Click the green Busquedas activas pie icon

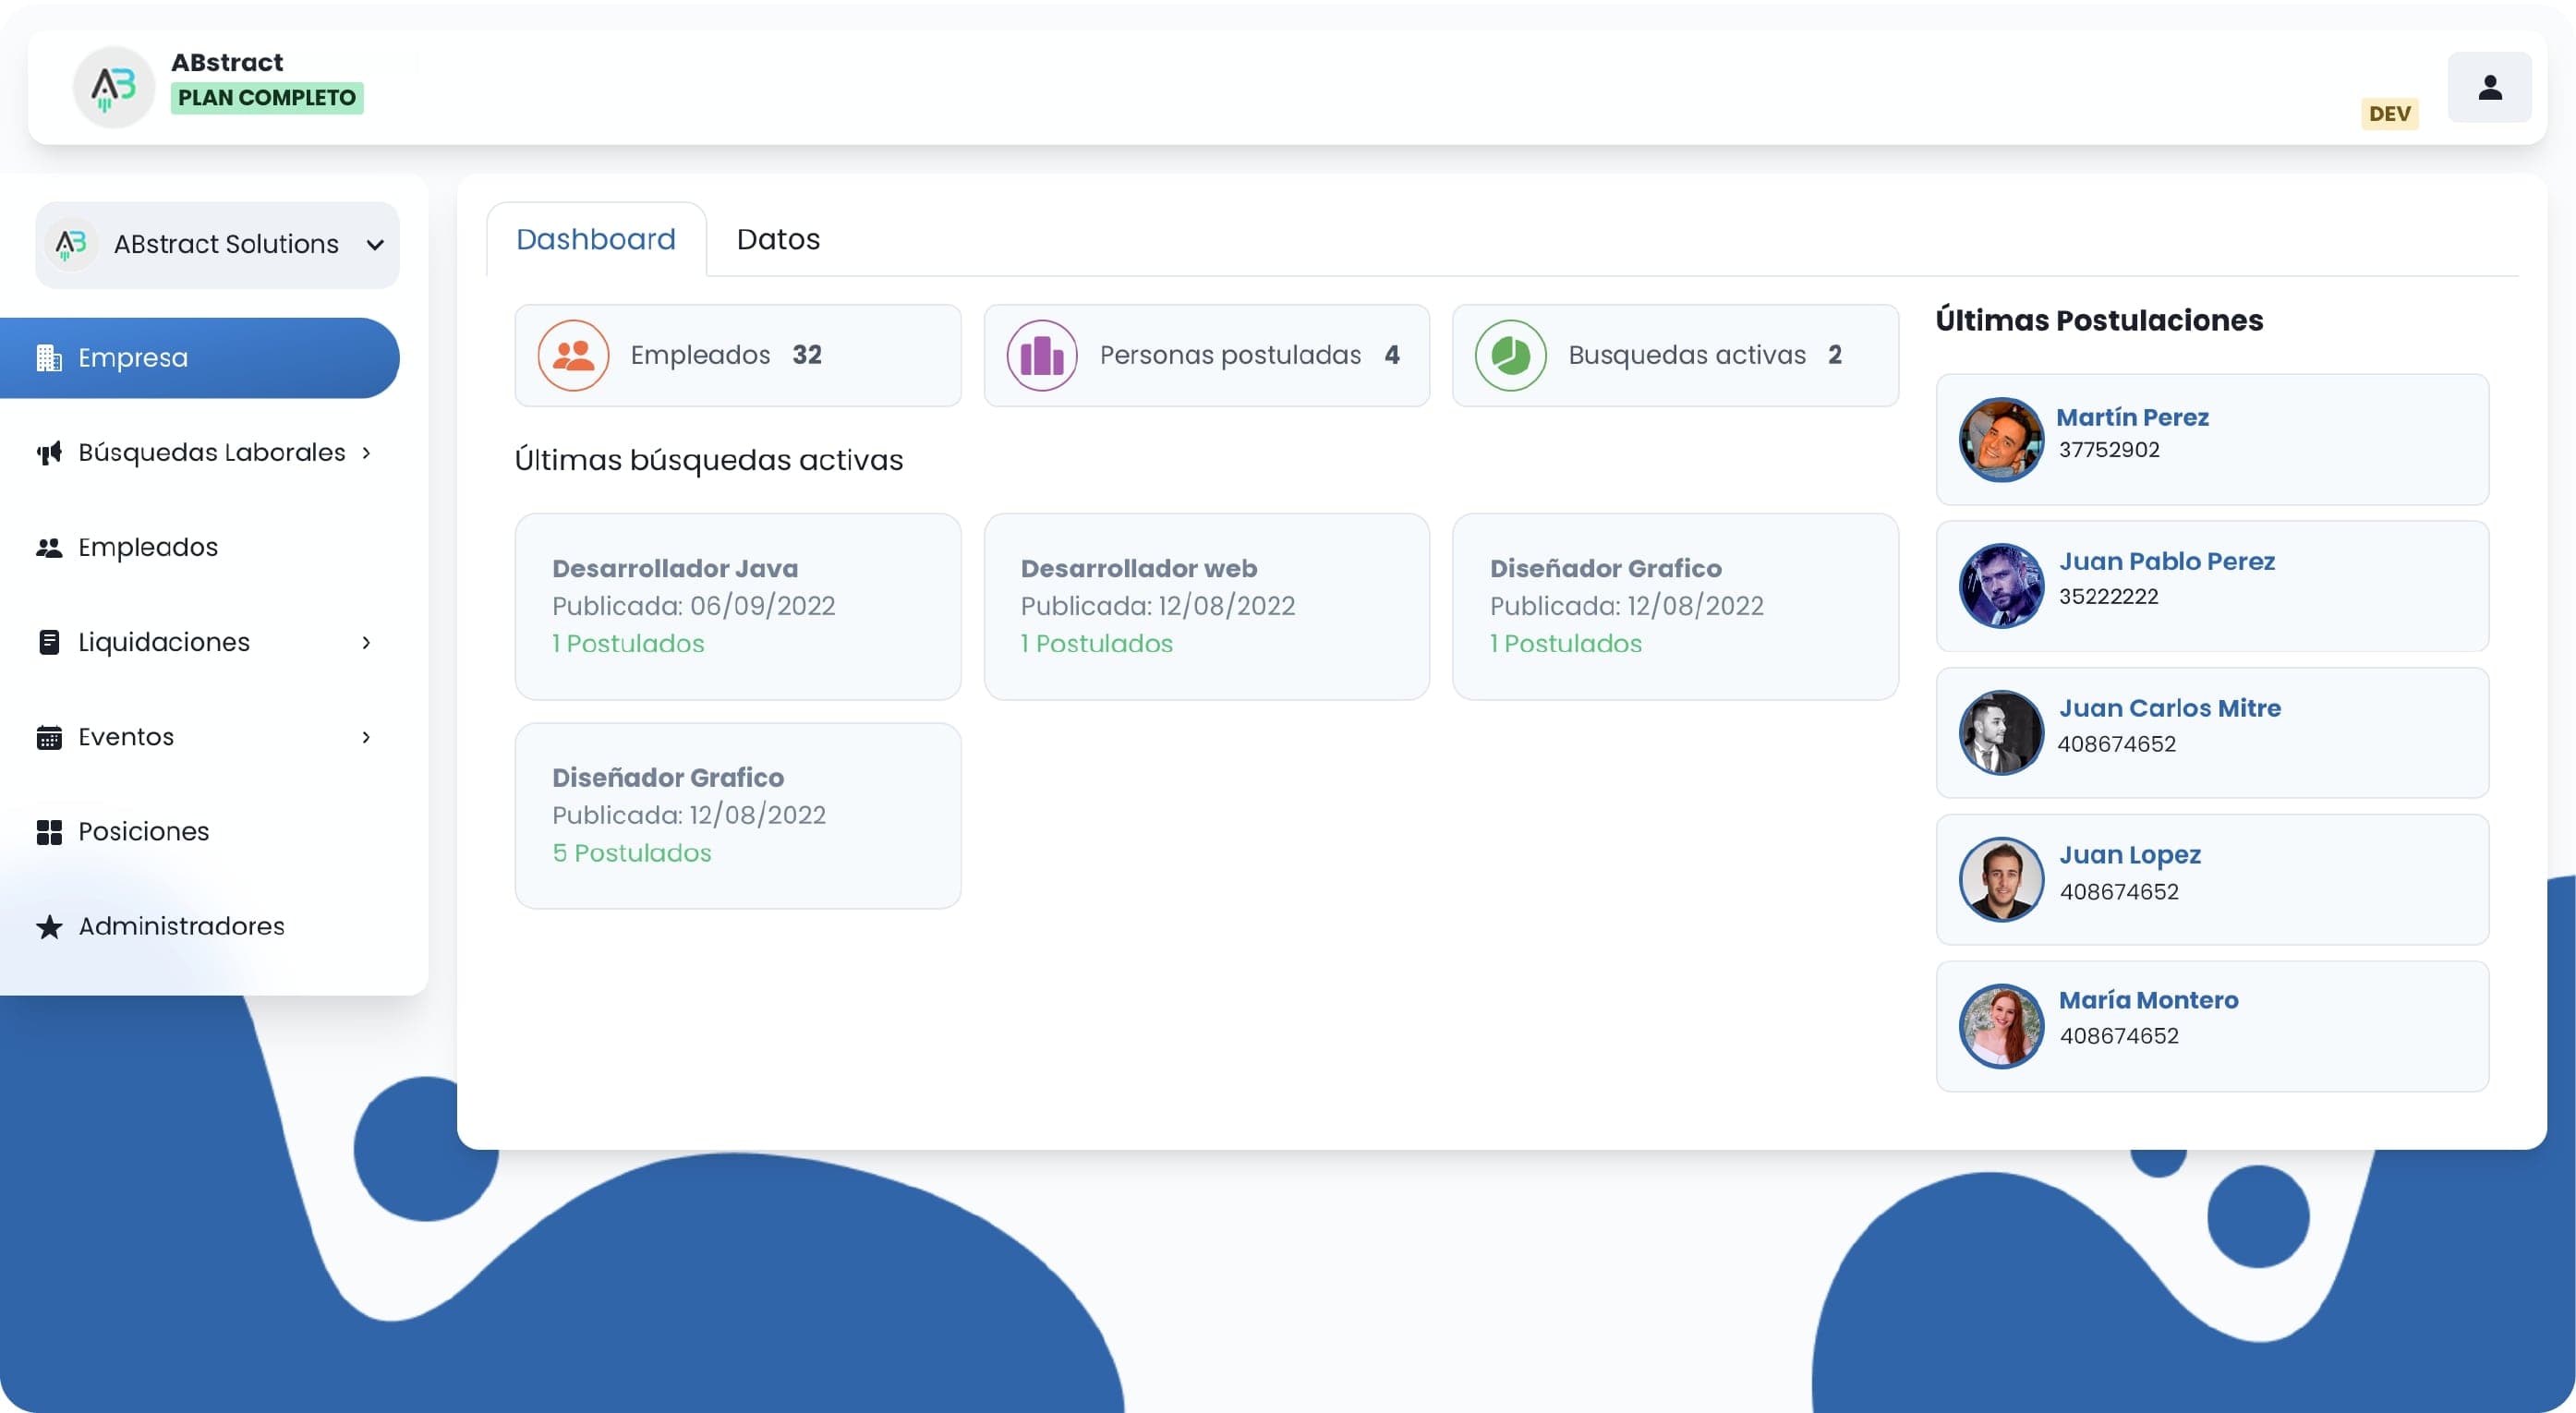pos(1510,355)
